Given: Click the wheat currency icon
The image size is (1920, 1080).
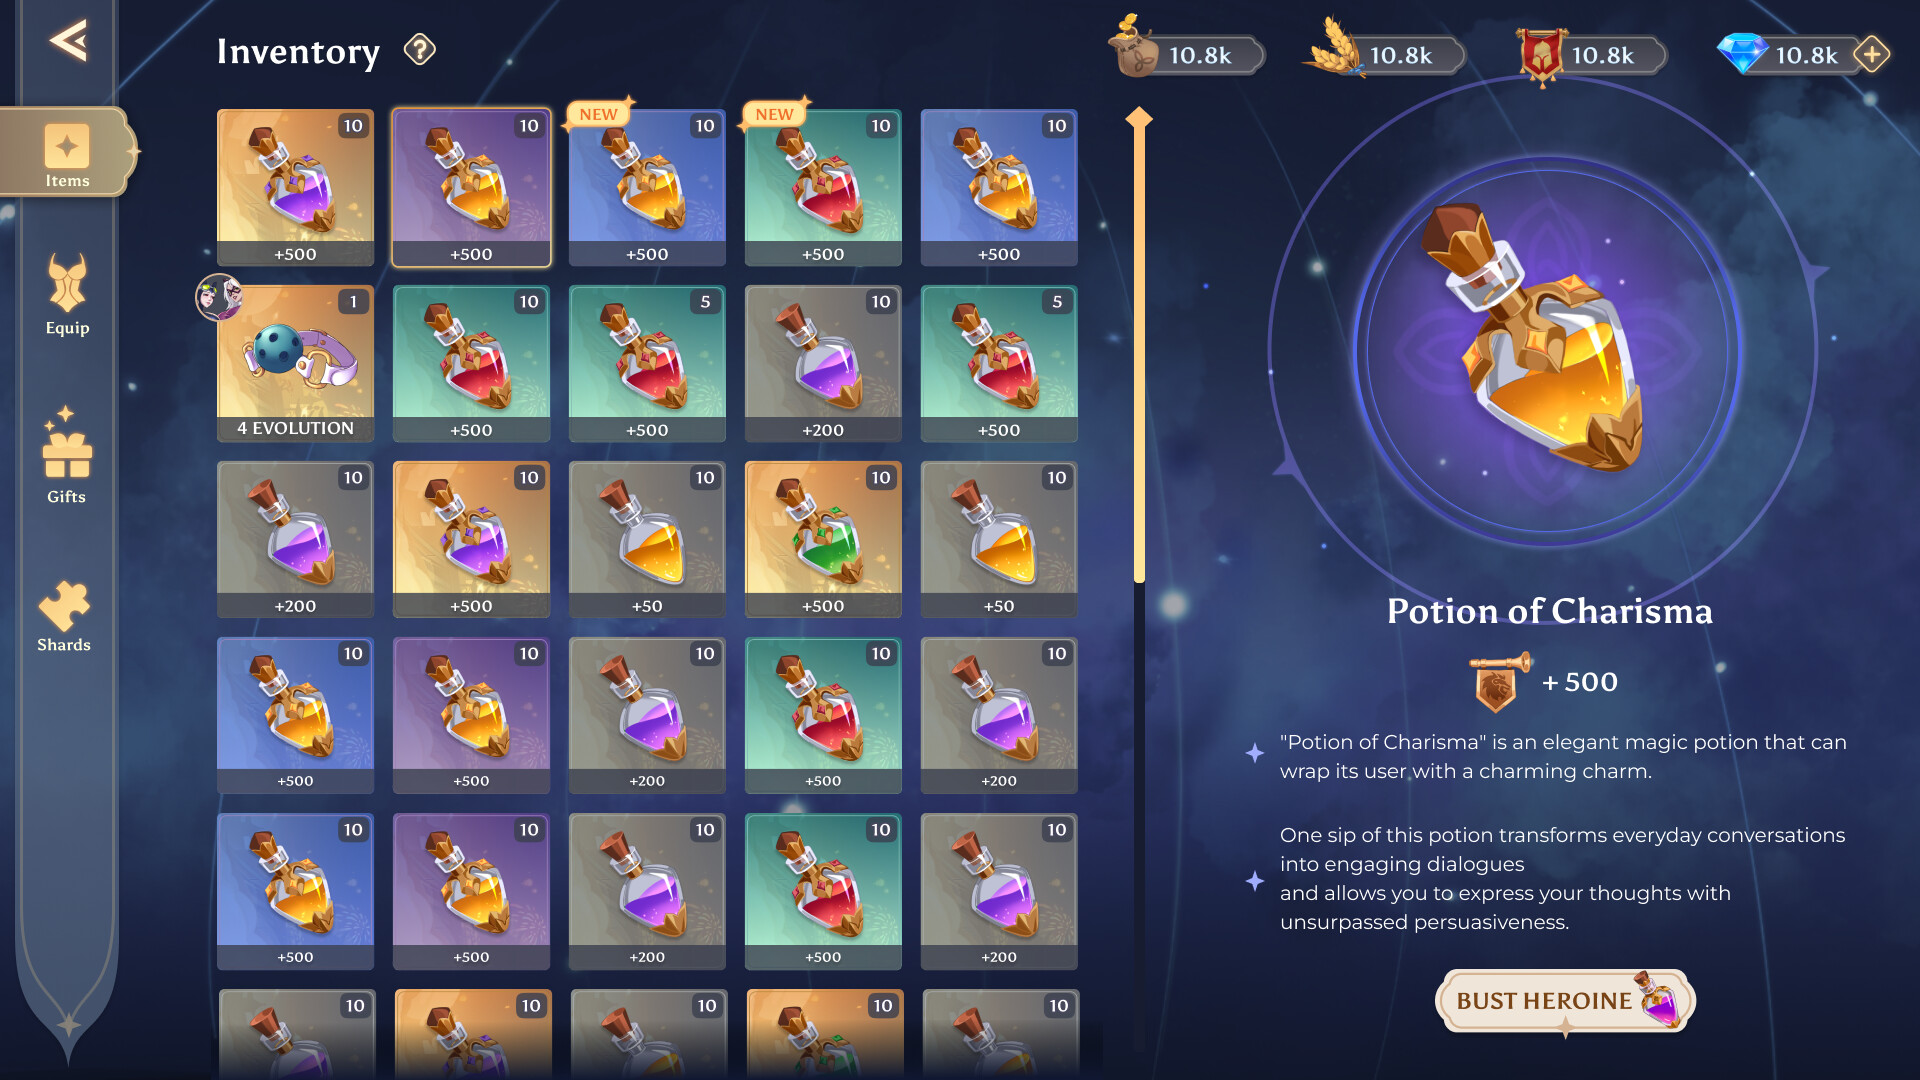Looking at the screenshot, I should [x=1335, y=48].
